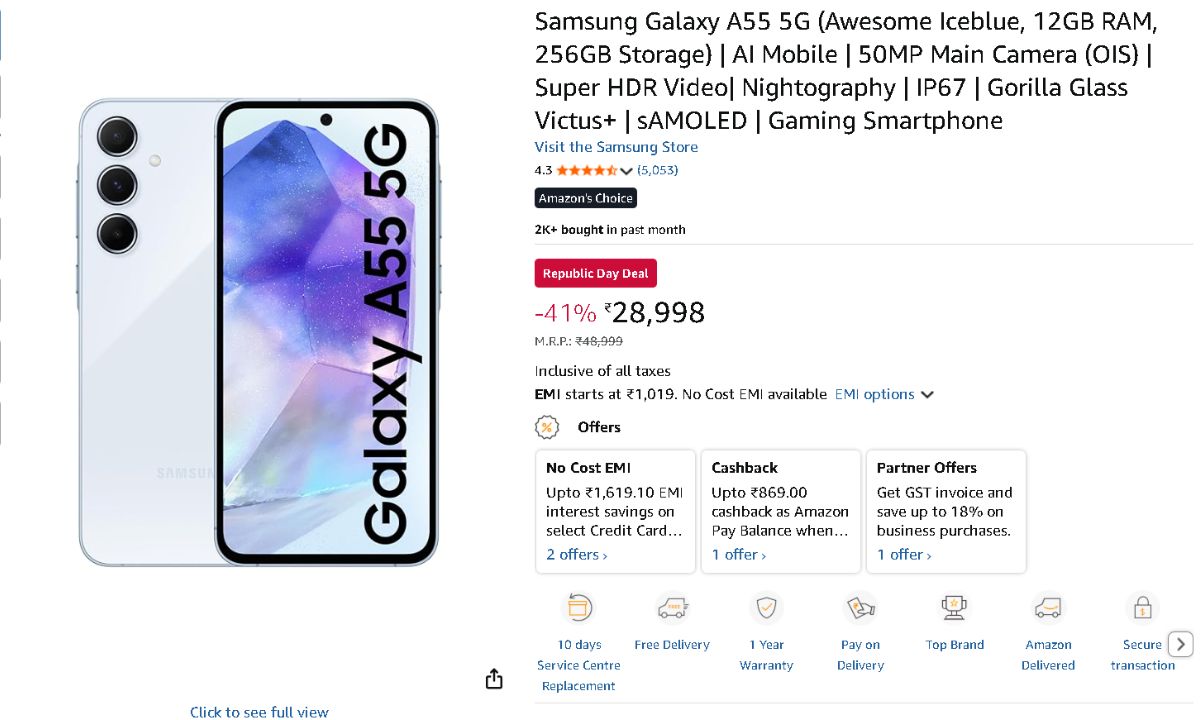1200x720 pixels.
Task: Click the Free Delivery truck icon
Action: pos(672,607)
